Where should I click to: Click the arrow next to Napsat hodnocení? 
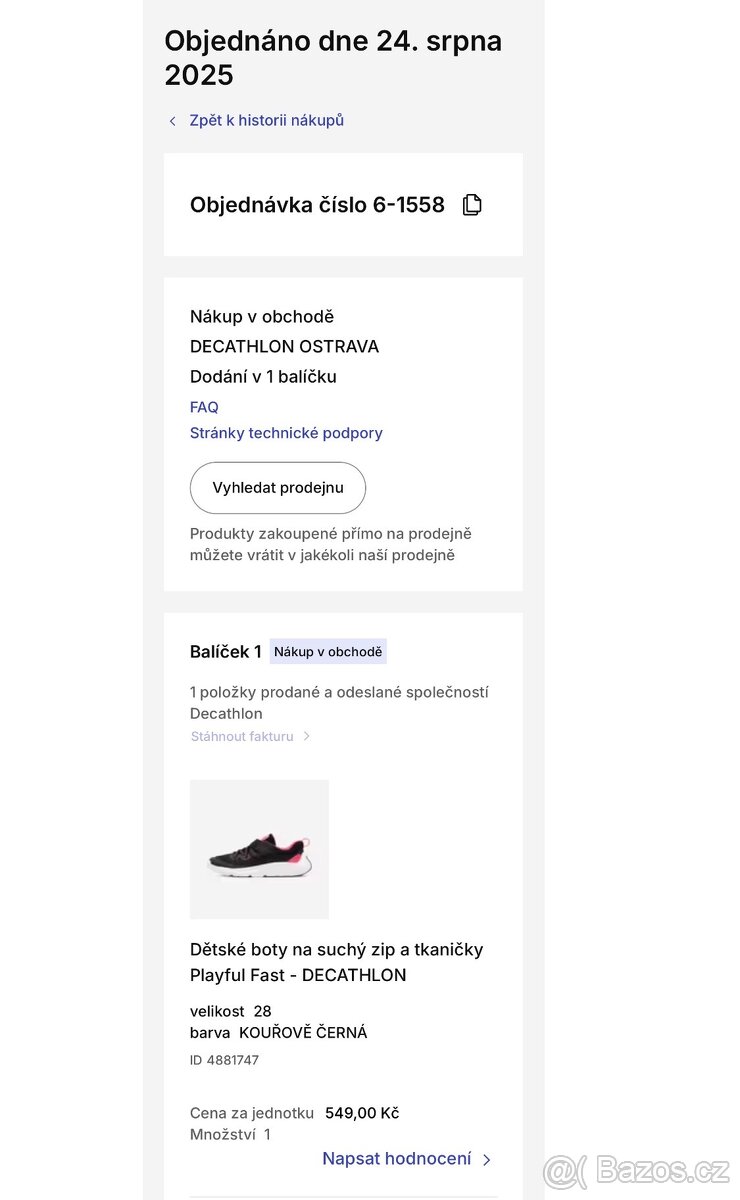[x=487, y=1160]
